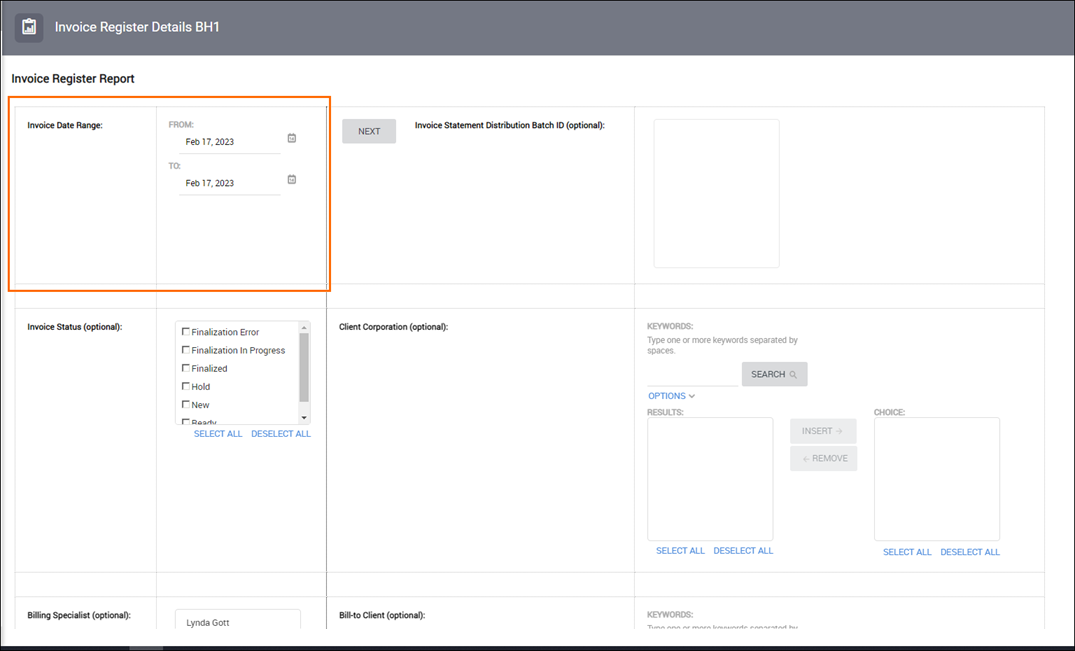
Task: Click the status list scroll-up arrow
Action: click(x=304, y=328)
